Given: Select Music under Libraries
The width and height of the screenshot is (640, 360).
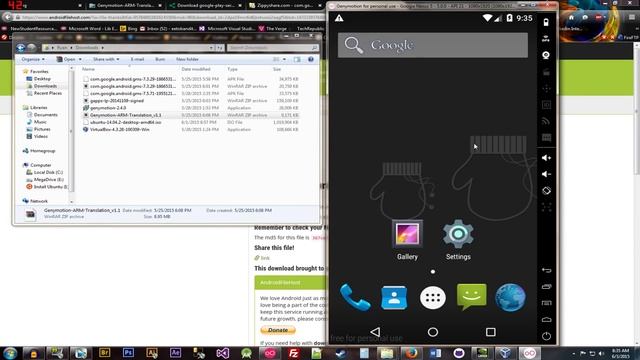Looking at the screenshot, I should pos(40,122).
